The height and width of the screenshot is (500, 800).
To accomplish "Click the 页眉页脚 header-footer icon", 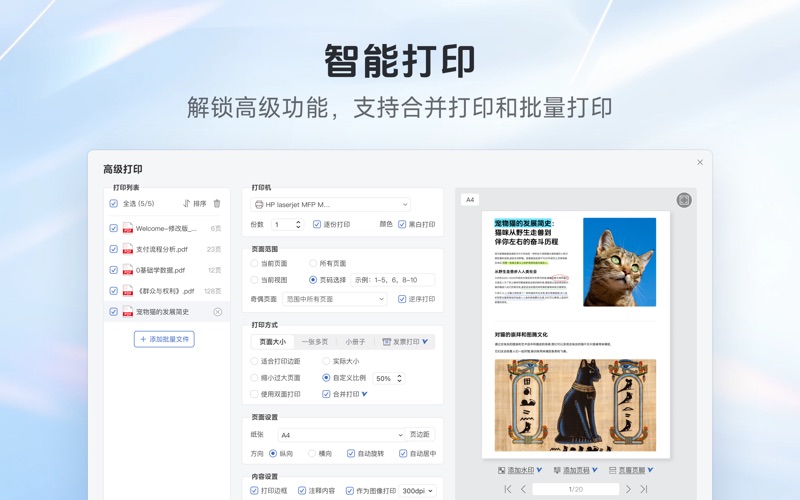I will click(612, 470).
